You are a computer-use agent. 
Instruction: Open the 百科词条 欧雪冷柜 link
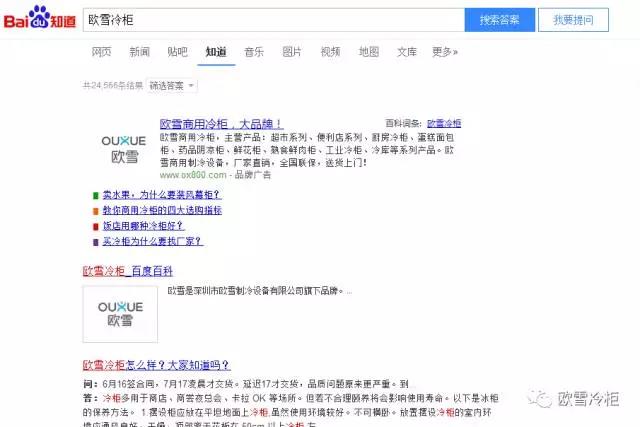(x=444, y=123)
